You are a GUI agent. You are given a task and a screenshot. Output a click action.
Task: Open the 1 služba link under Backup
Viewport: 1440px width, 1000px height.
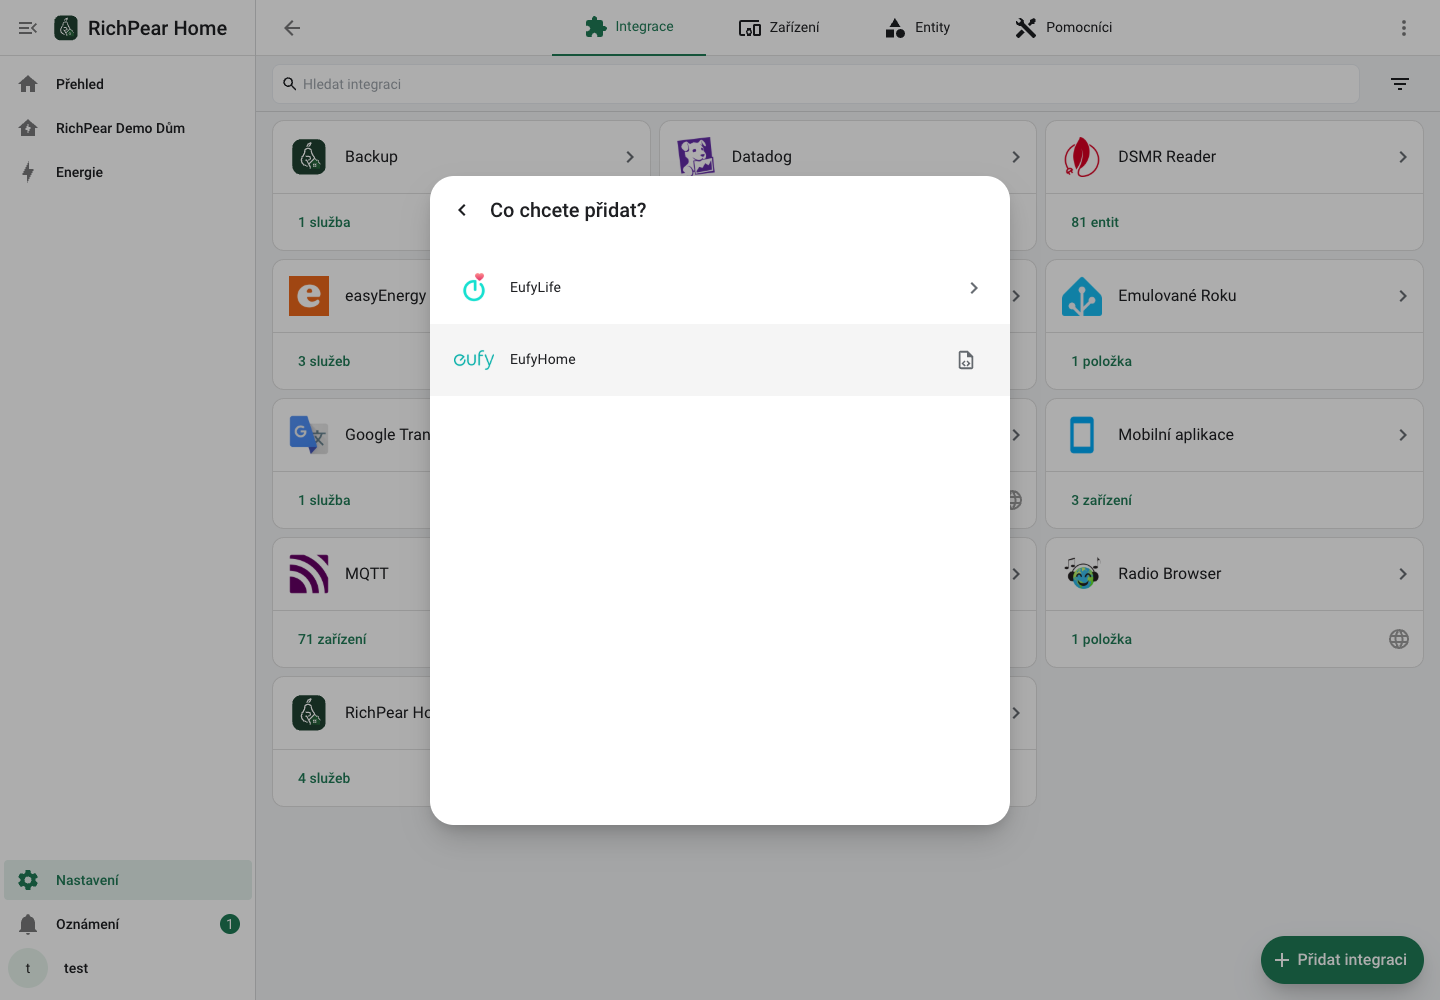pyautogui.click(x=324, y=222)
